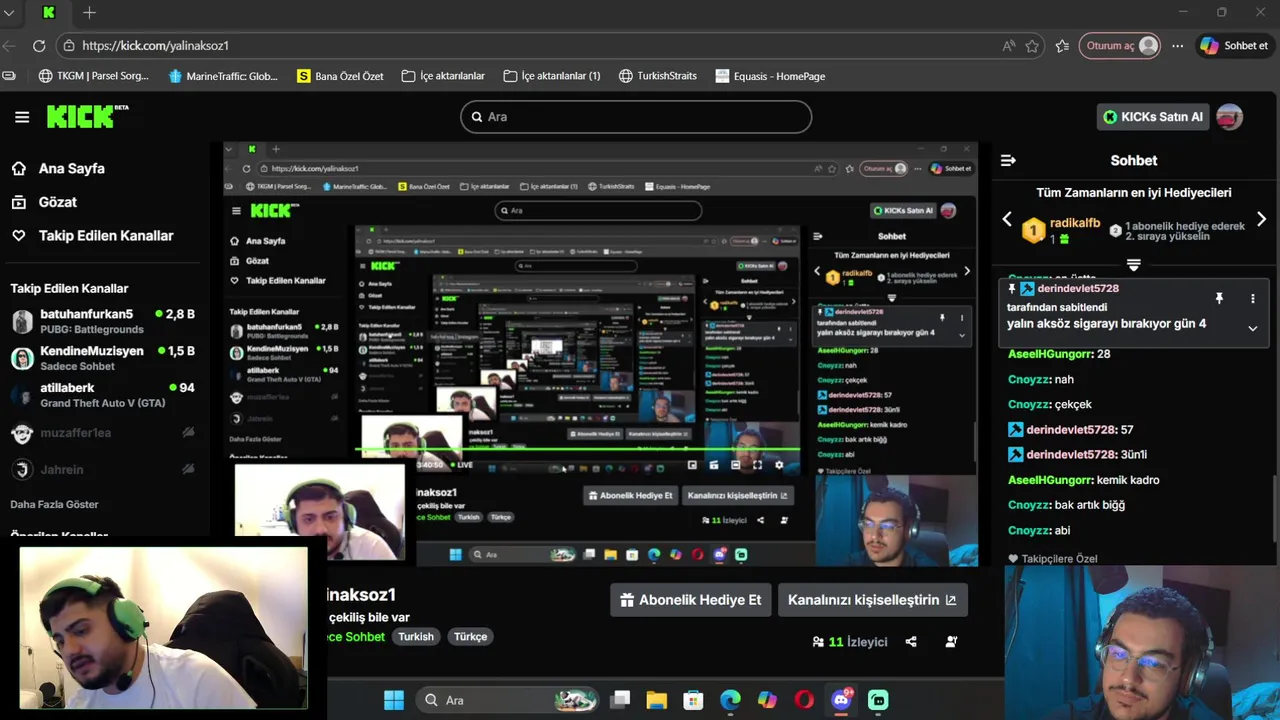
Task: Open Sohbet et Copilot button
Action: (1234, 46)
